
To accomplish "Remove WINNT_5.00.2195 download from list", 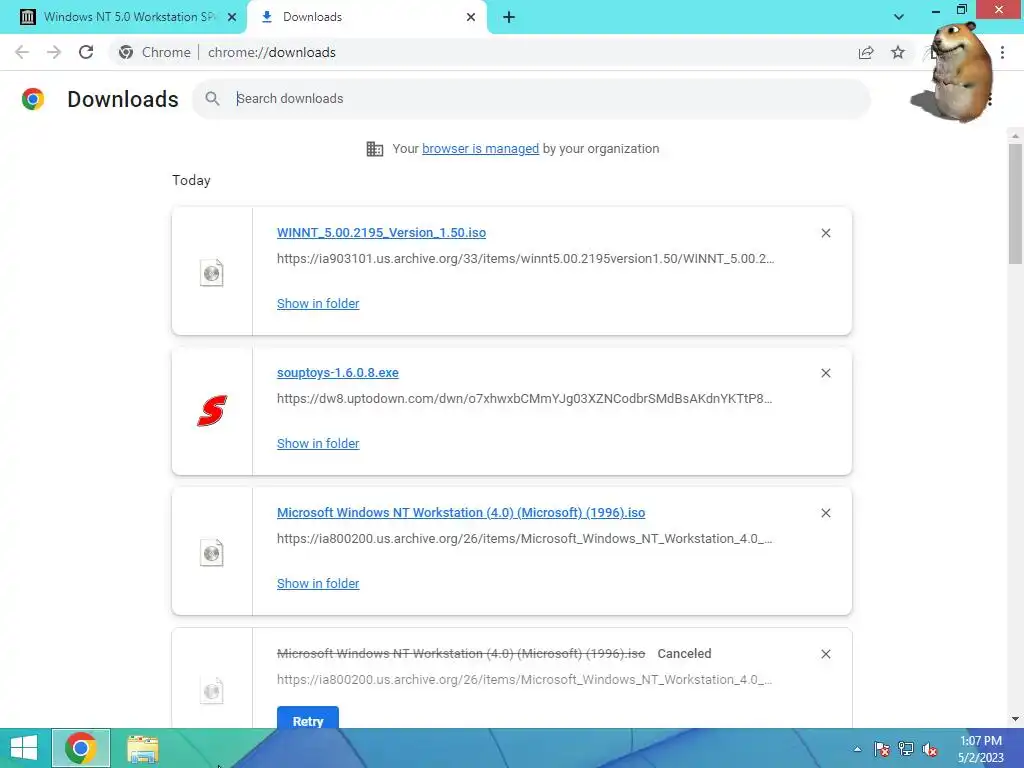I will coord(826,233).
